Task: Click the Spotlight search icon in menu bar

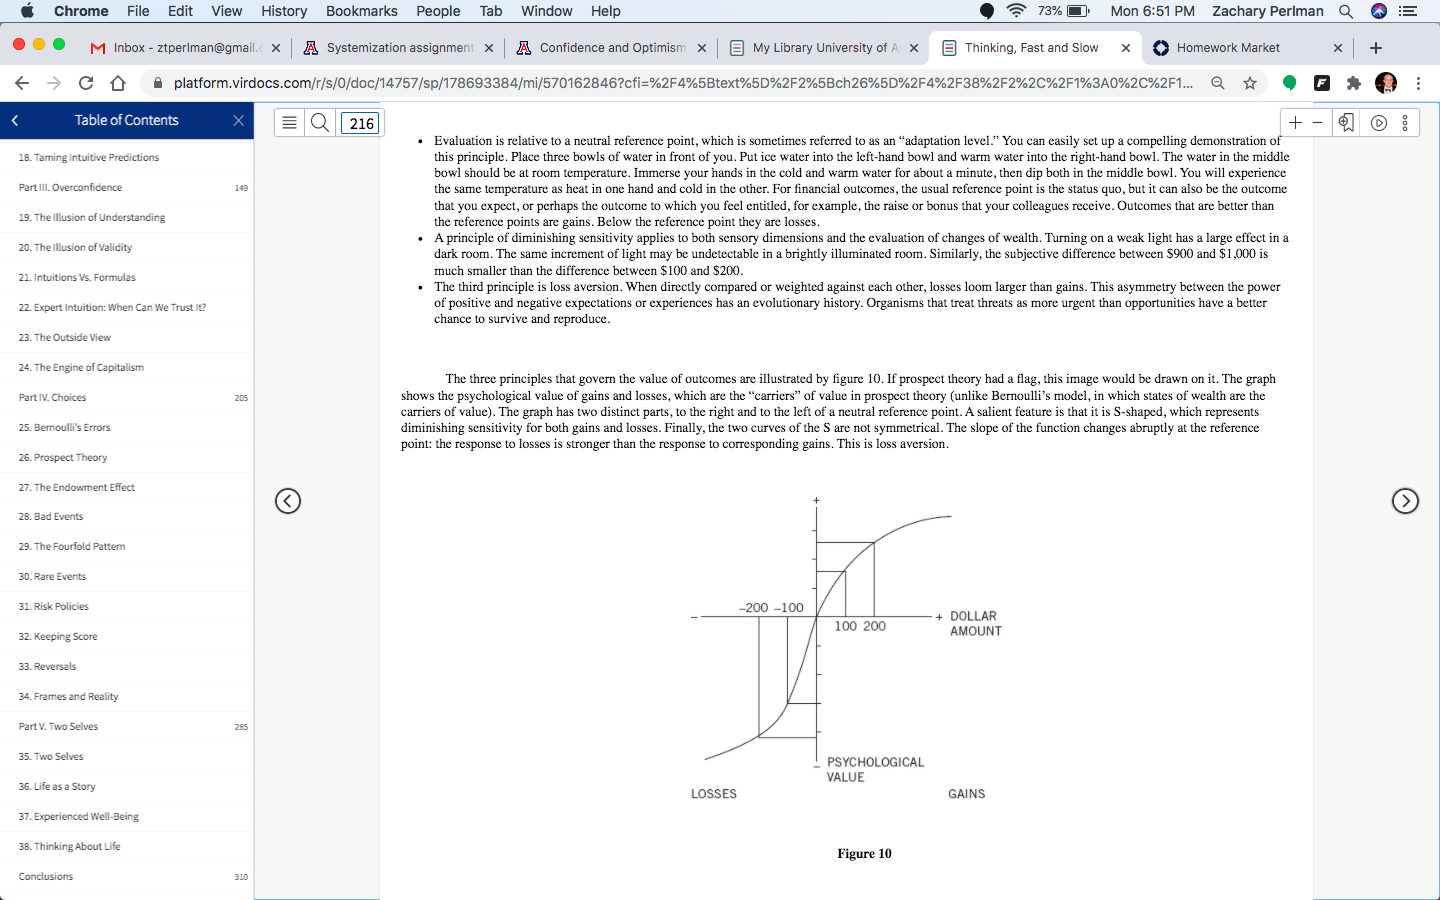Action: click(x=1346, y=11)
